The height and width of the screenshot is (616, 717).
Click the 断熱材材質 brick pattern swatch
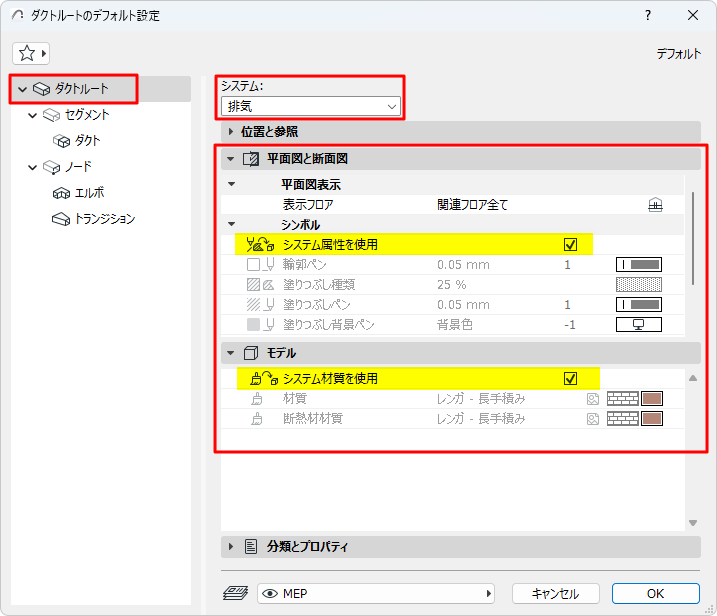tap(622, 419)
